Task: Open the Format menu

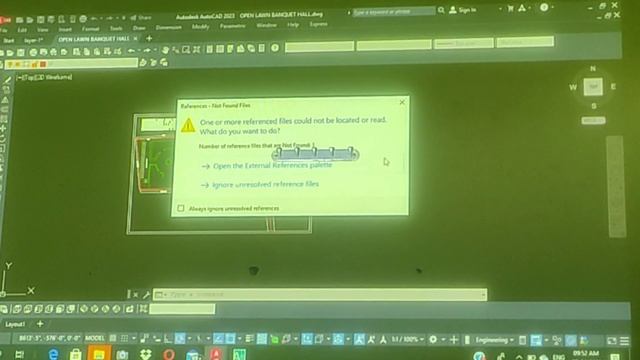Action: [x=90, y=29]
